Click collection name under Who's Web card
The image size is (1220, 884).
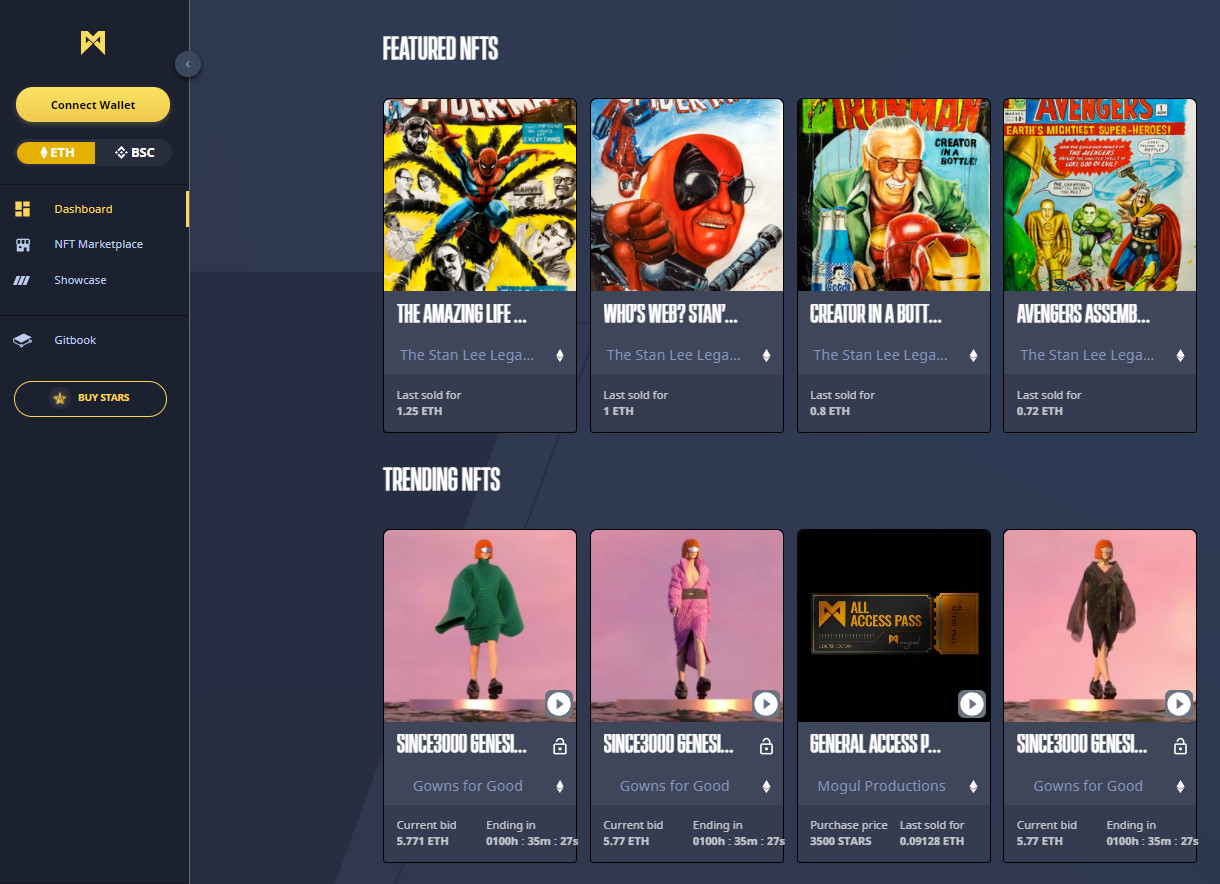click(674, 355)
